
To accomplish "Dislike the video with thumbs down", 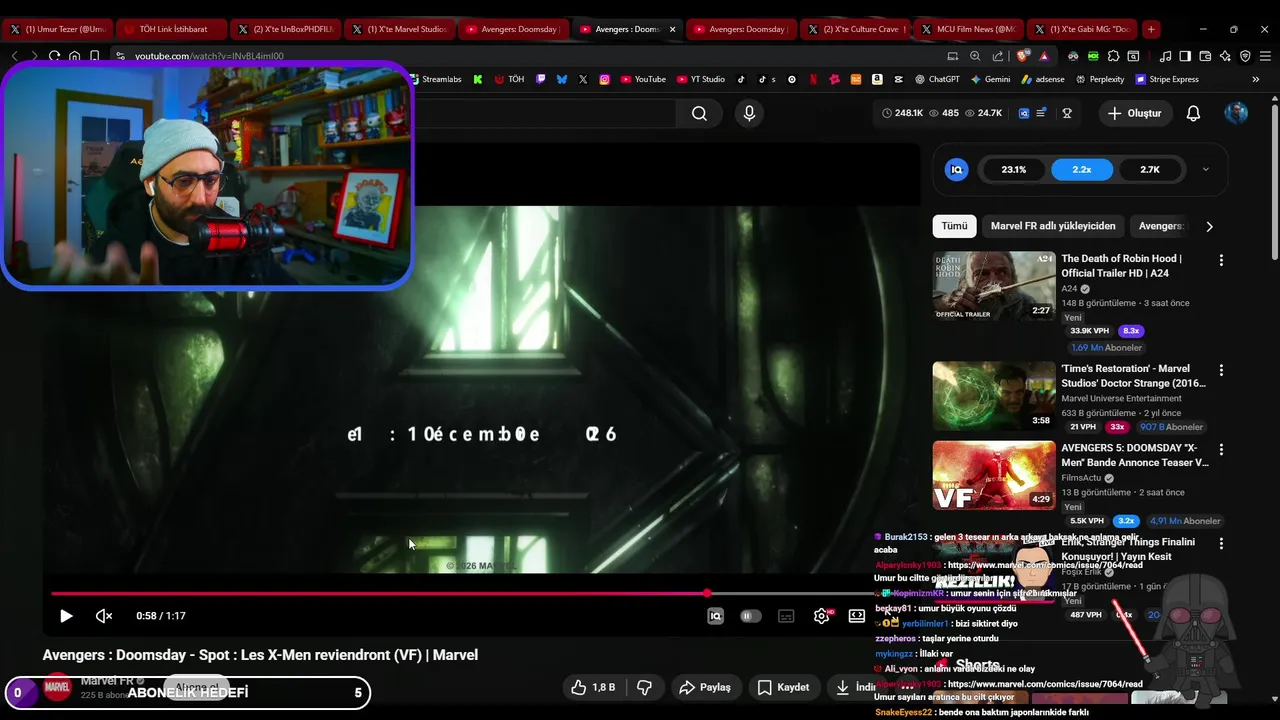I will [645, 688].
